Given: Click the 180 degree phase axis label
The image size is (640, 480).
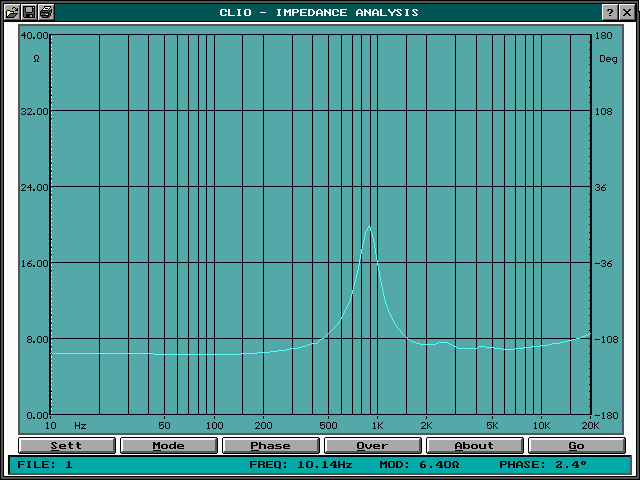Looking at the screenshot, I should pyautogui.click(x=604, y=36).
